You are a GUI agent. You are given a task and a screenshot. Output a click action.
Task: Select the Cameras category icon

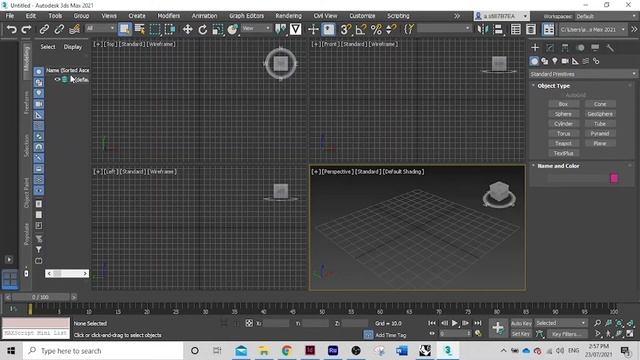point(565,61)
